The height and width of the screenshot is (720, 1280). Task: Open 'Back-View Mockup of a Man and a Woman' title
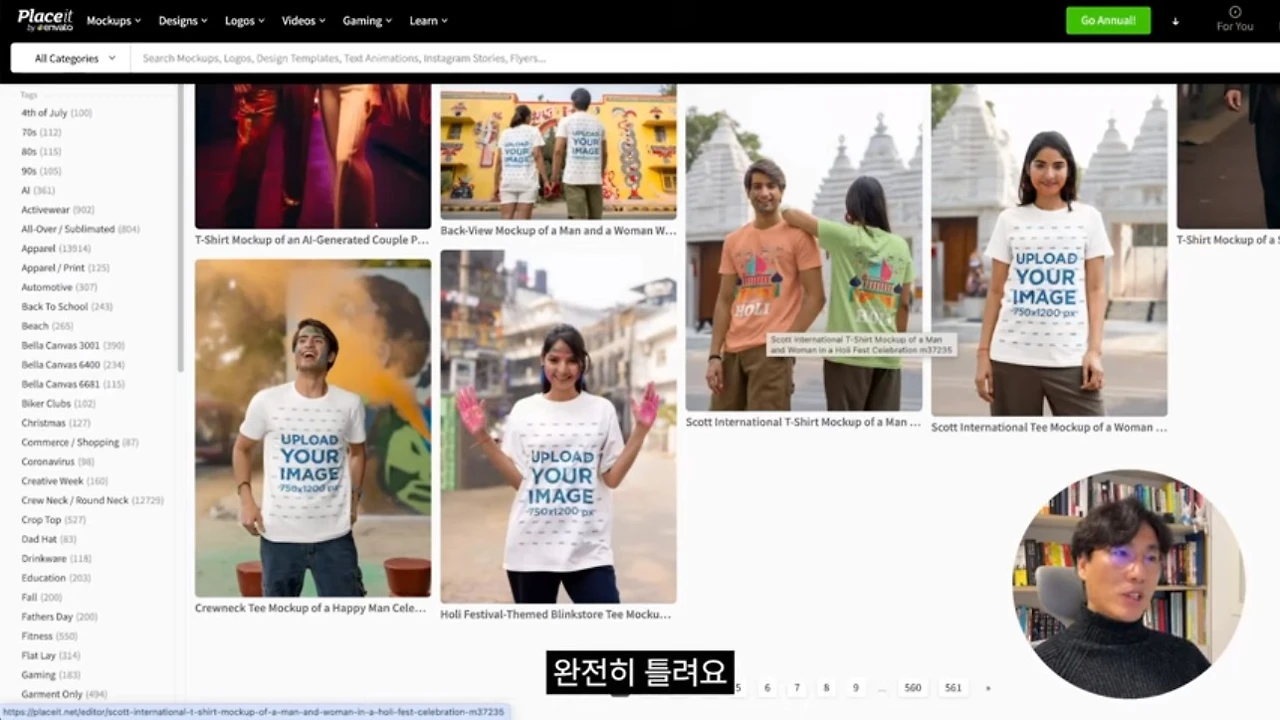tap(558, 230)
